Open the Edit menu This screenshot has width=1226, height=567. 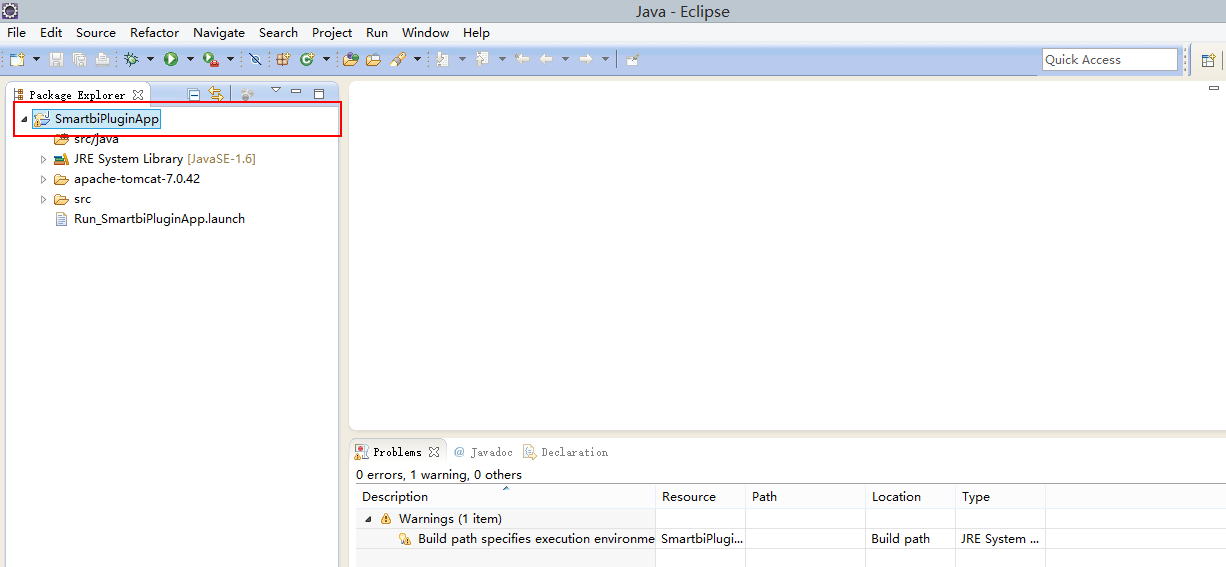(x=51, y=32)
